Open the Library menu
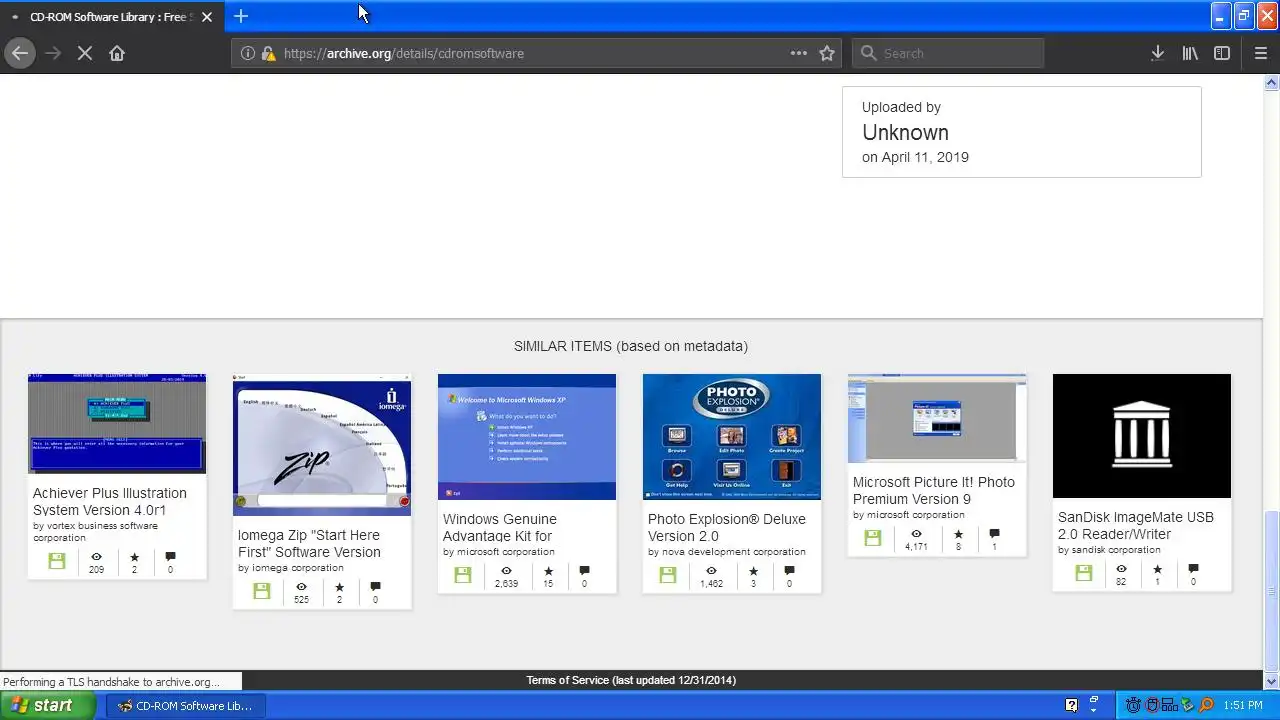Image resolution: width=1280 pixels, height=720 pixels. pyautogui.click(x=1190, y=53)
